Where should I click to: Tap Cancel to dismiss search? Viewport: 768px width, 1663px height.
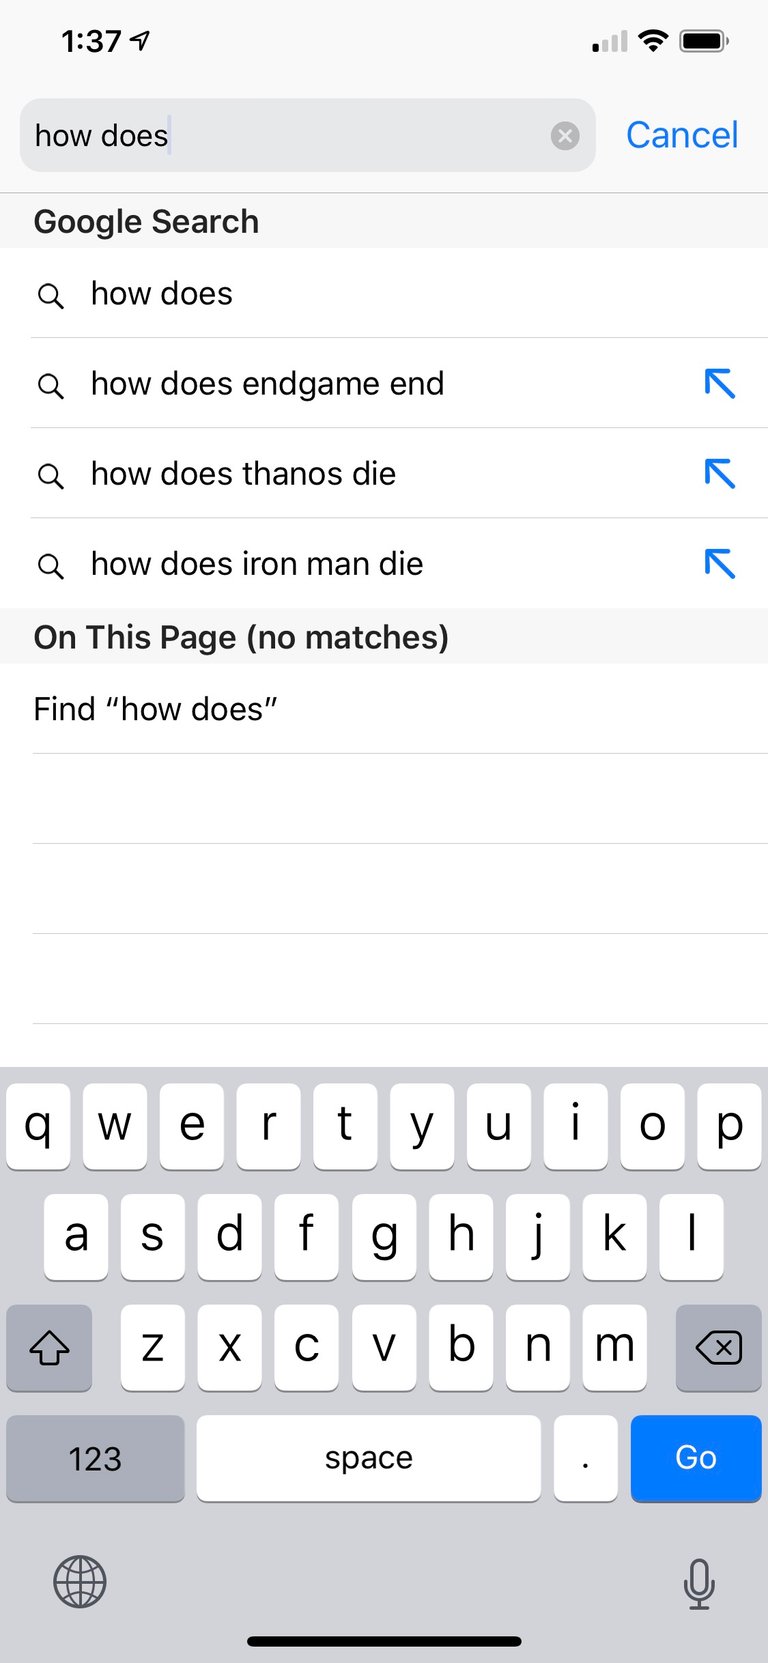coord(682,135)
